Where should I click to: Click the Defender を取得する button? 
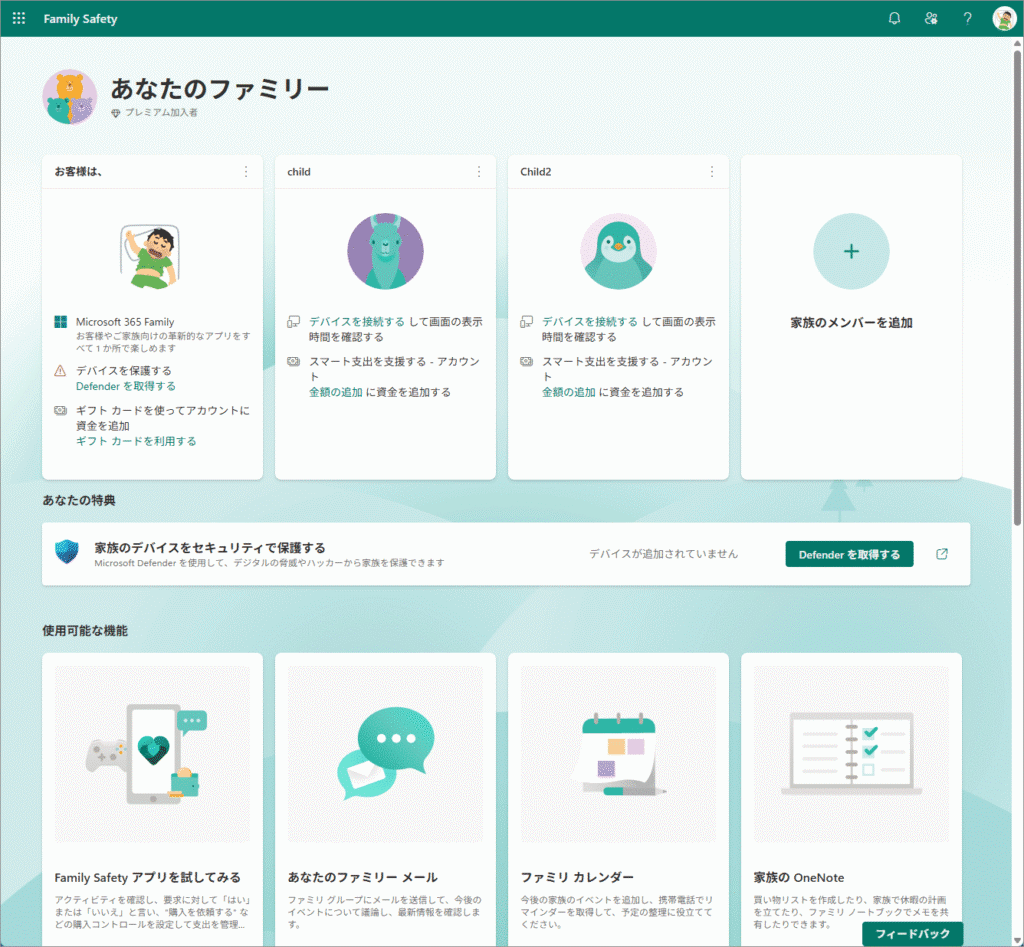tap(849, 554)
